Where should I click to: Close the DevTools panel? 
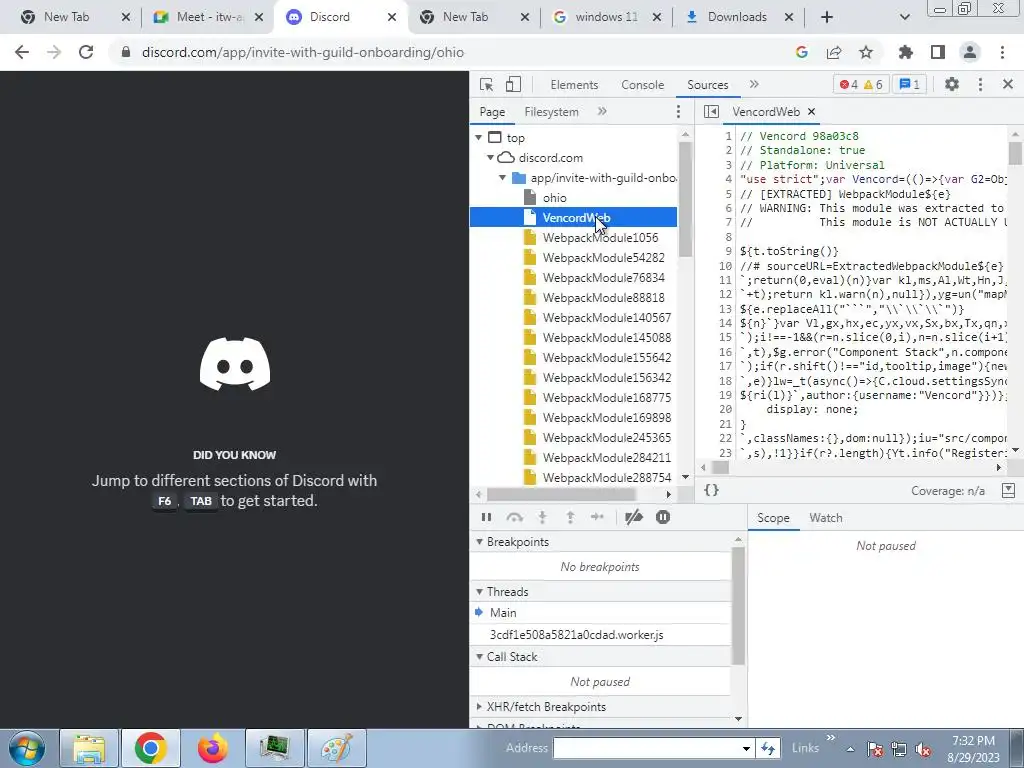pos(1008,84)
